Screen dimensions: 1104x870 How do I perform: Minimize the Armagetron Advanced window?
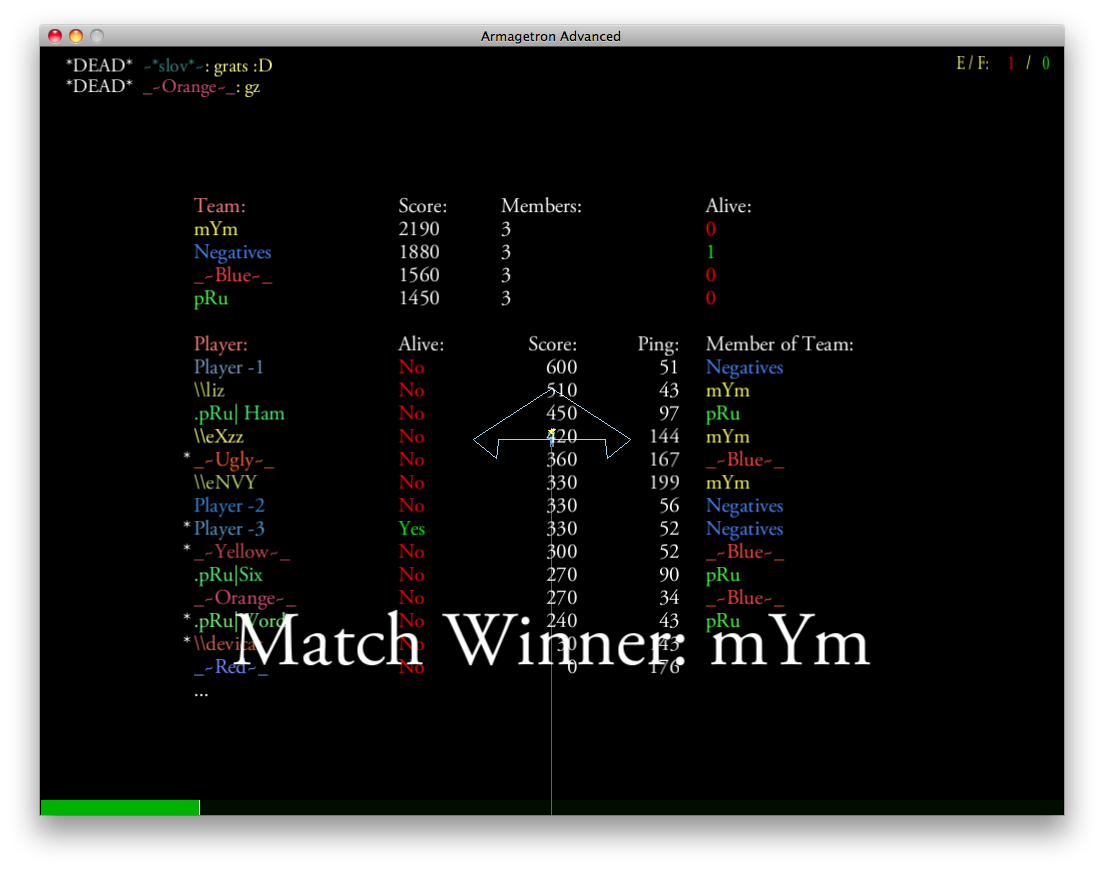click(x=76, y=36)
